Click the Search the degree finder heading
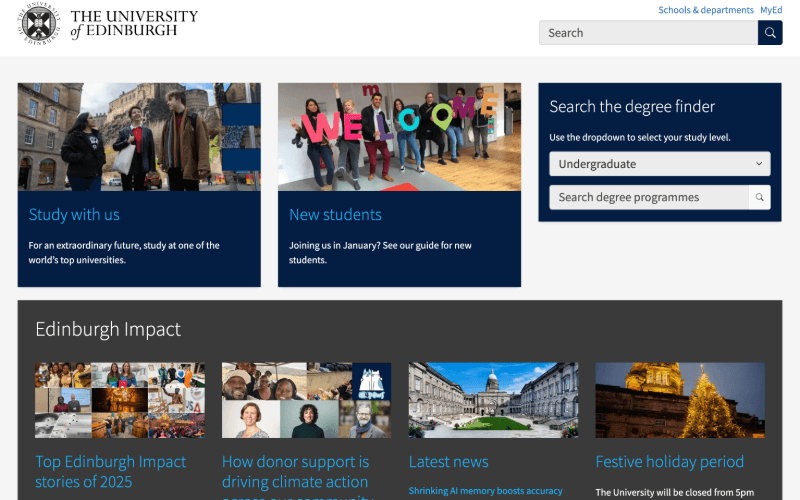800x500 pixels. (632, 107)
